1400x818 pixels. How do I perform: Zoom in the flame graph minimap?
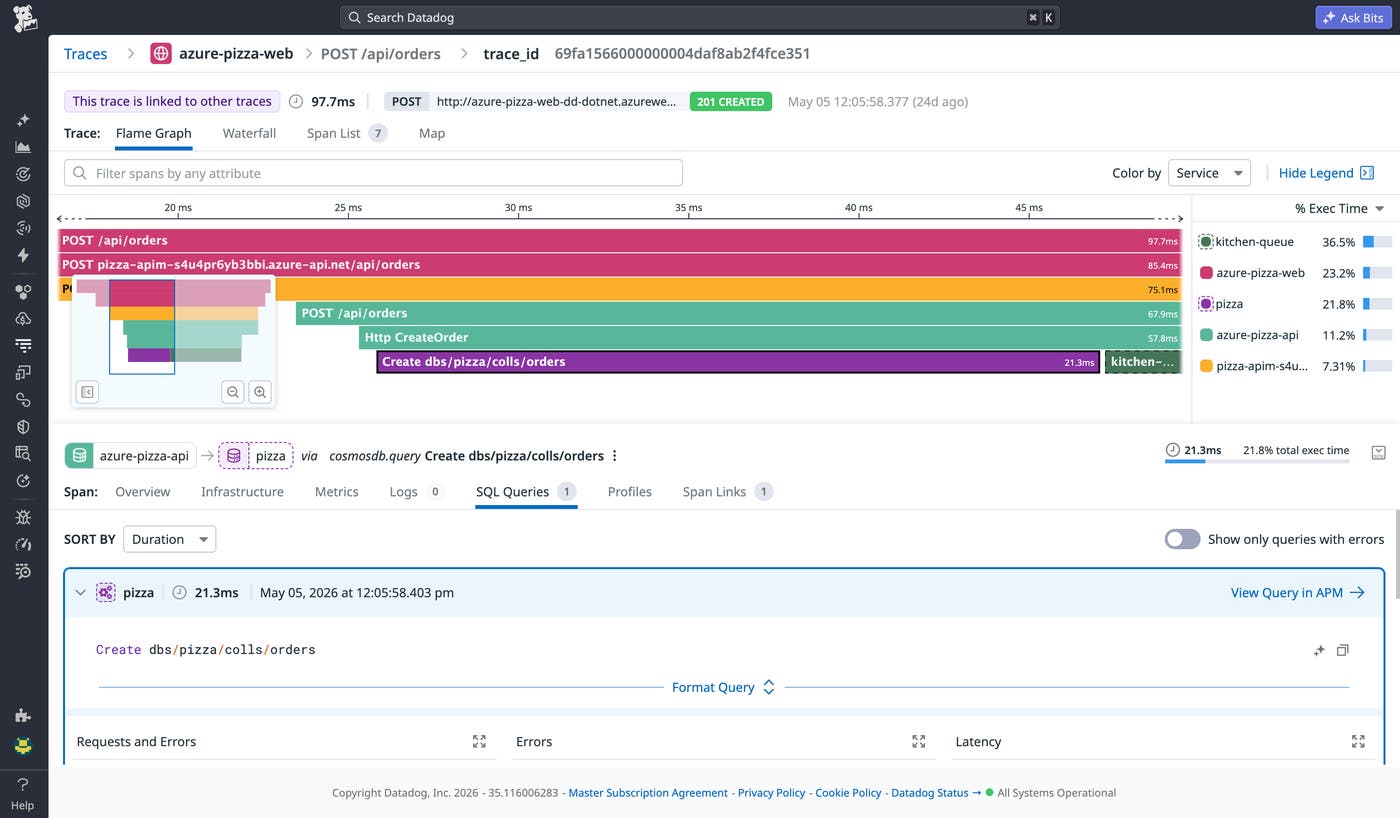tap(260, 392)
